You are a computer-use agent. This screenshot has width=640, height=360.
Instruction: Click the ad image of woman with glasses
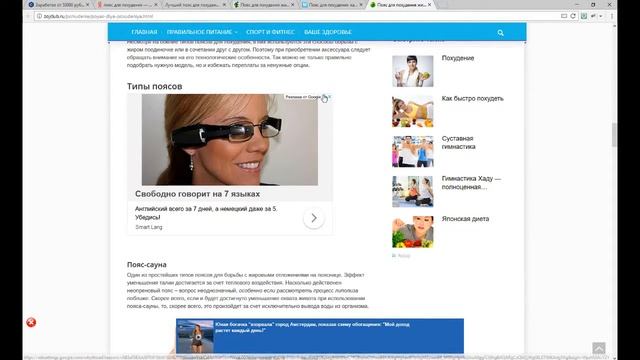(x=230, y=140)
